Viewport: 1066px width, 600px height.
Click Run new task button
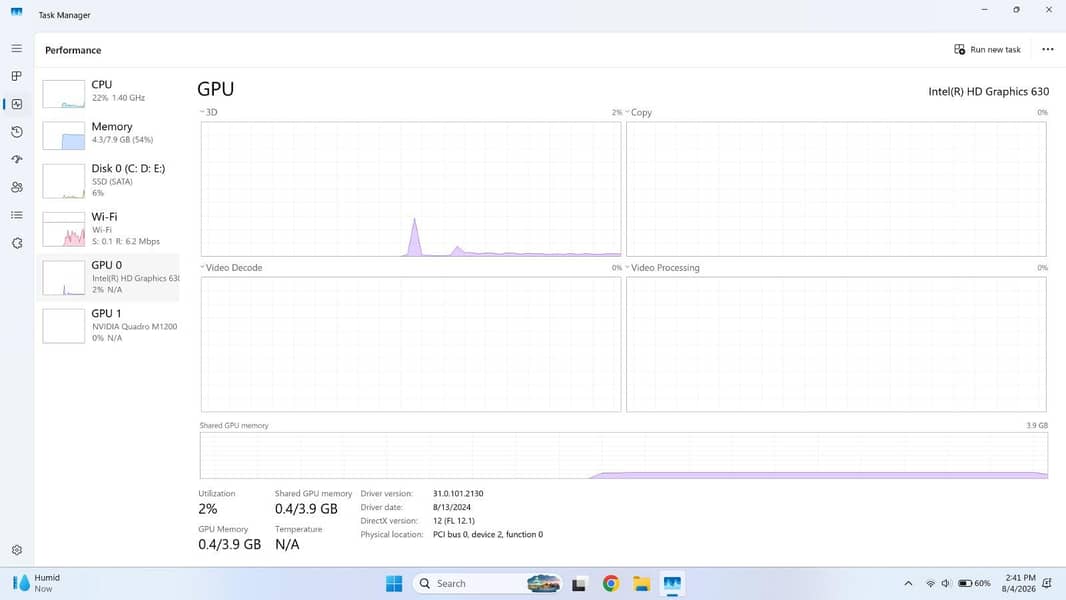[x=987, y=50]
